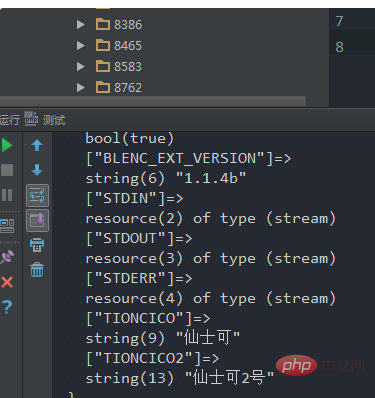Click the resource(3) of type (stream) line
This screenshot has height=398, width=375.
211,258
